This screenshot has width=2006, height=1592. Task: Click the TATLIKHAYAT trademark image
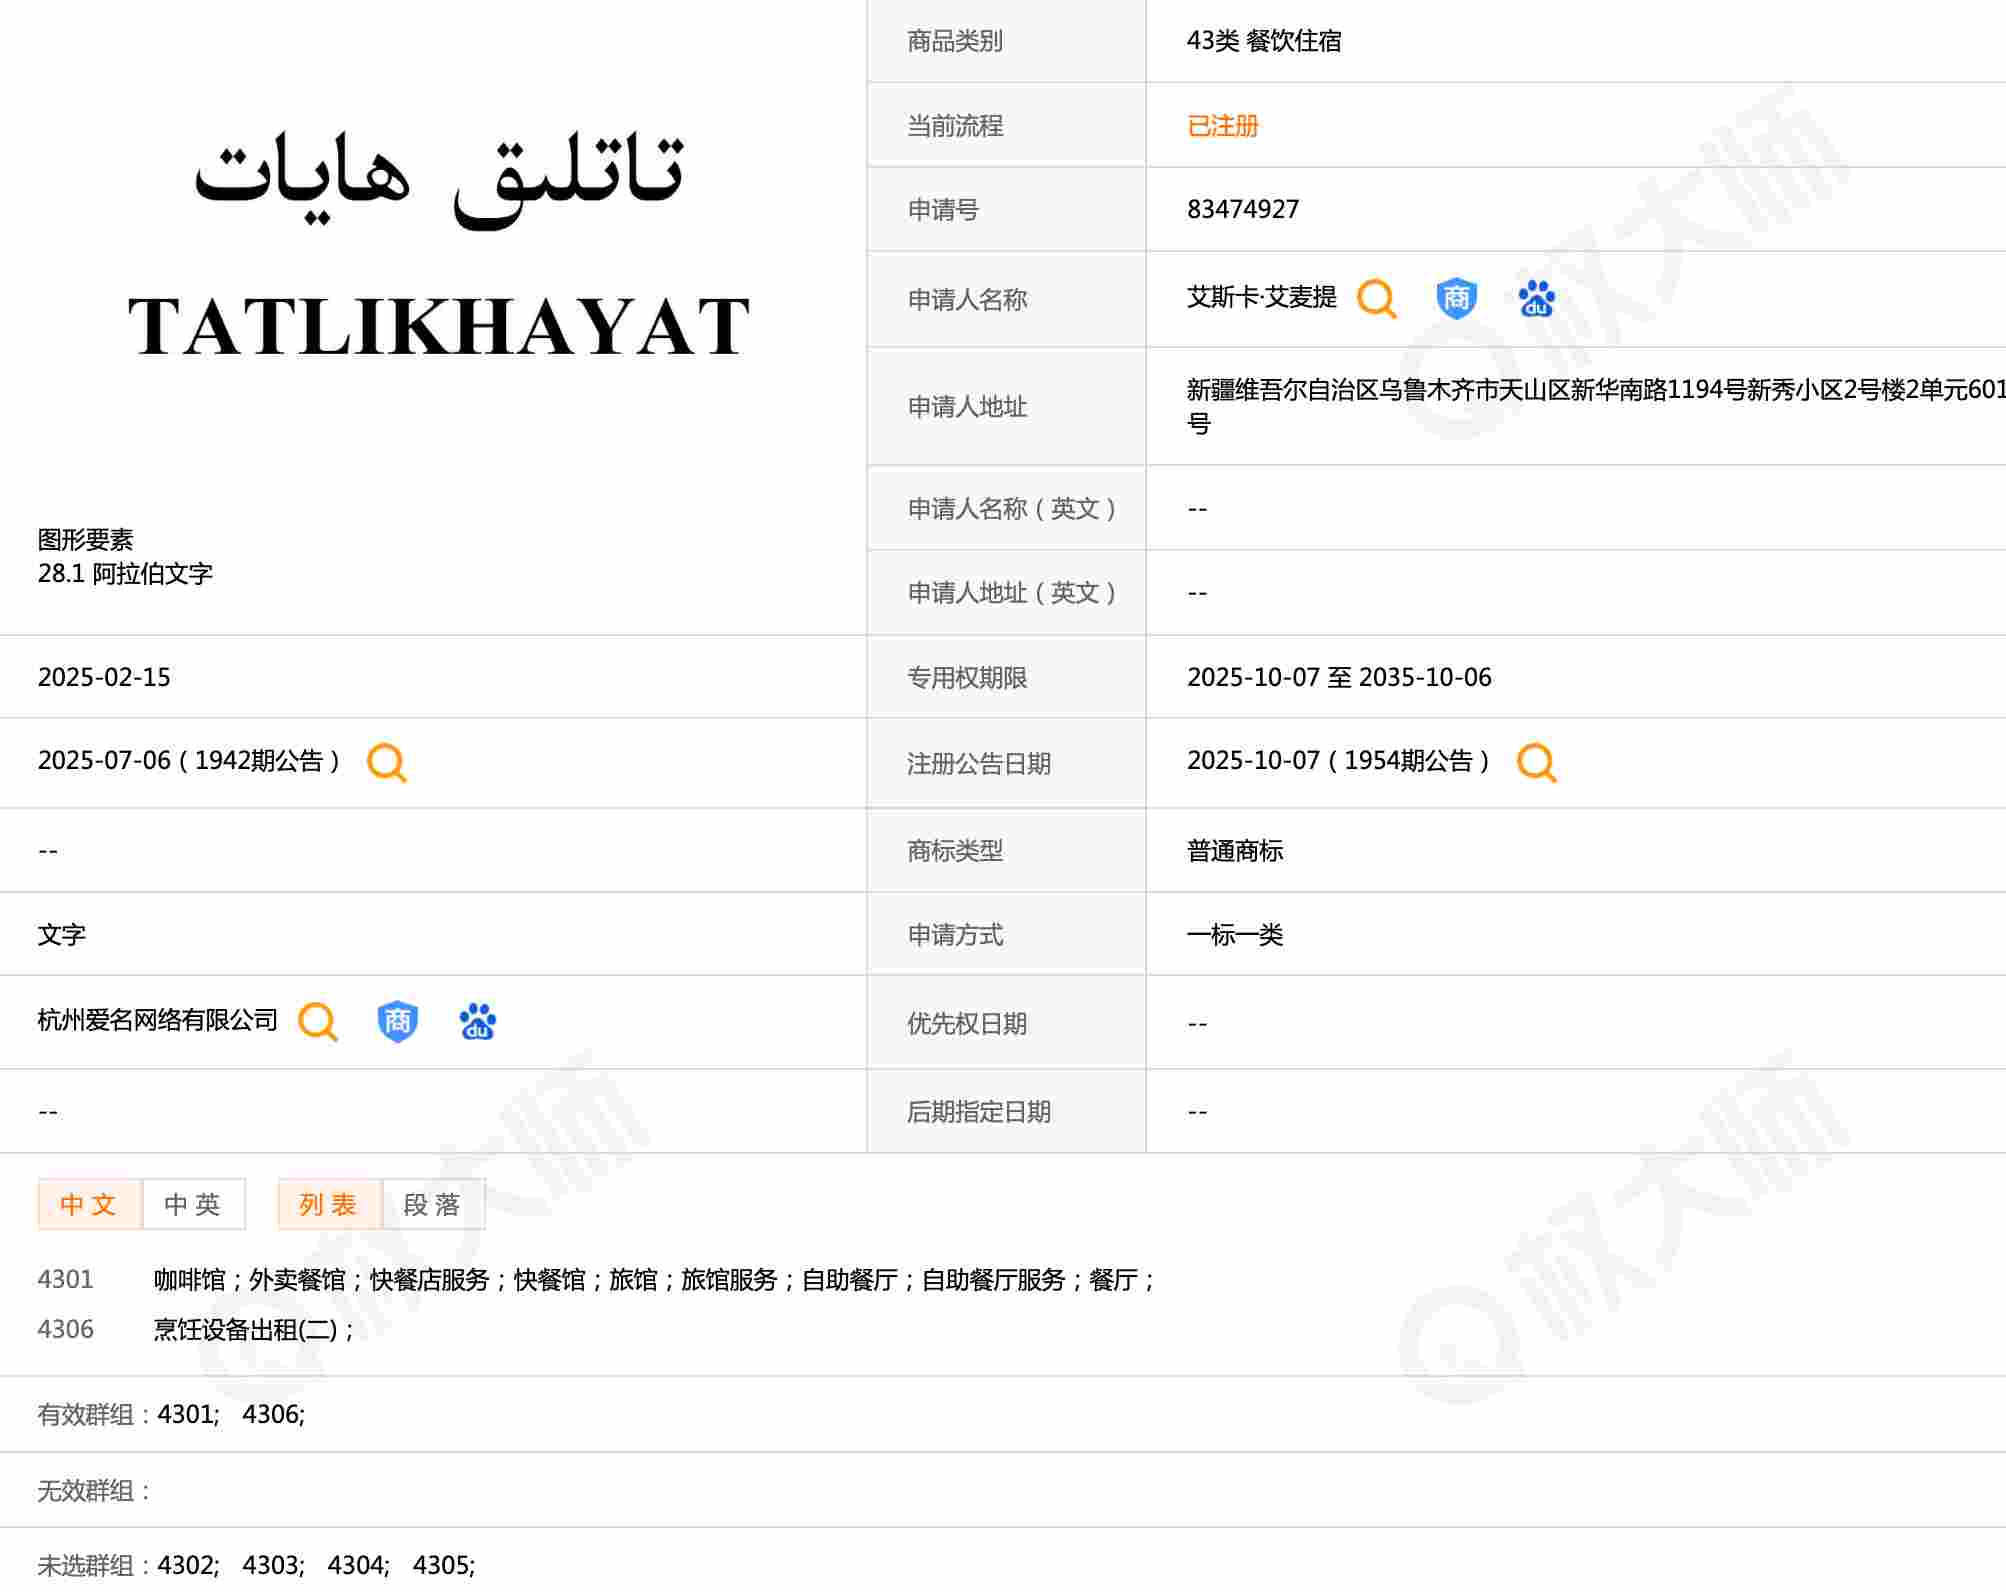pos(438,245)
